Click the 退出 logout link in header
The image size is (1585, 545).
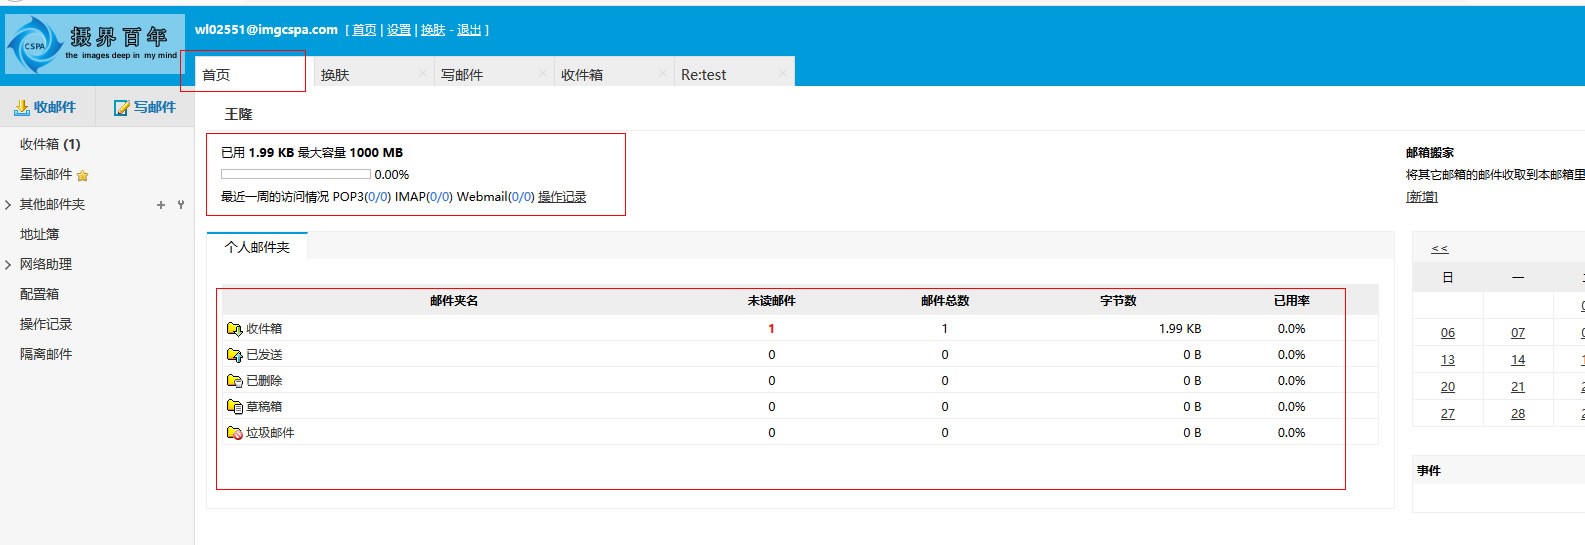[x=469, y=30]
